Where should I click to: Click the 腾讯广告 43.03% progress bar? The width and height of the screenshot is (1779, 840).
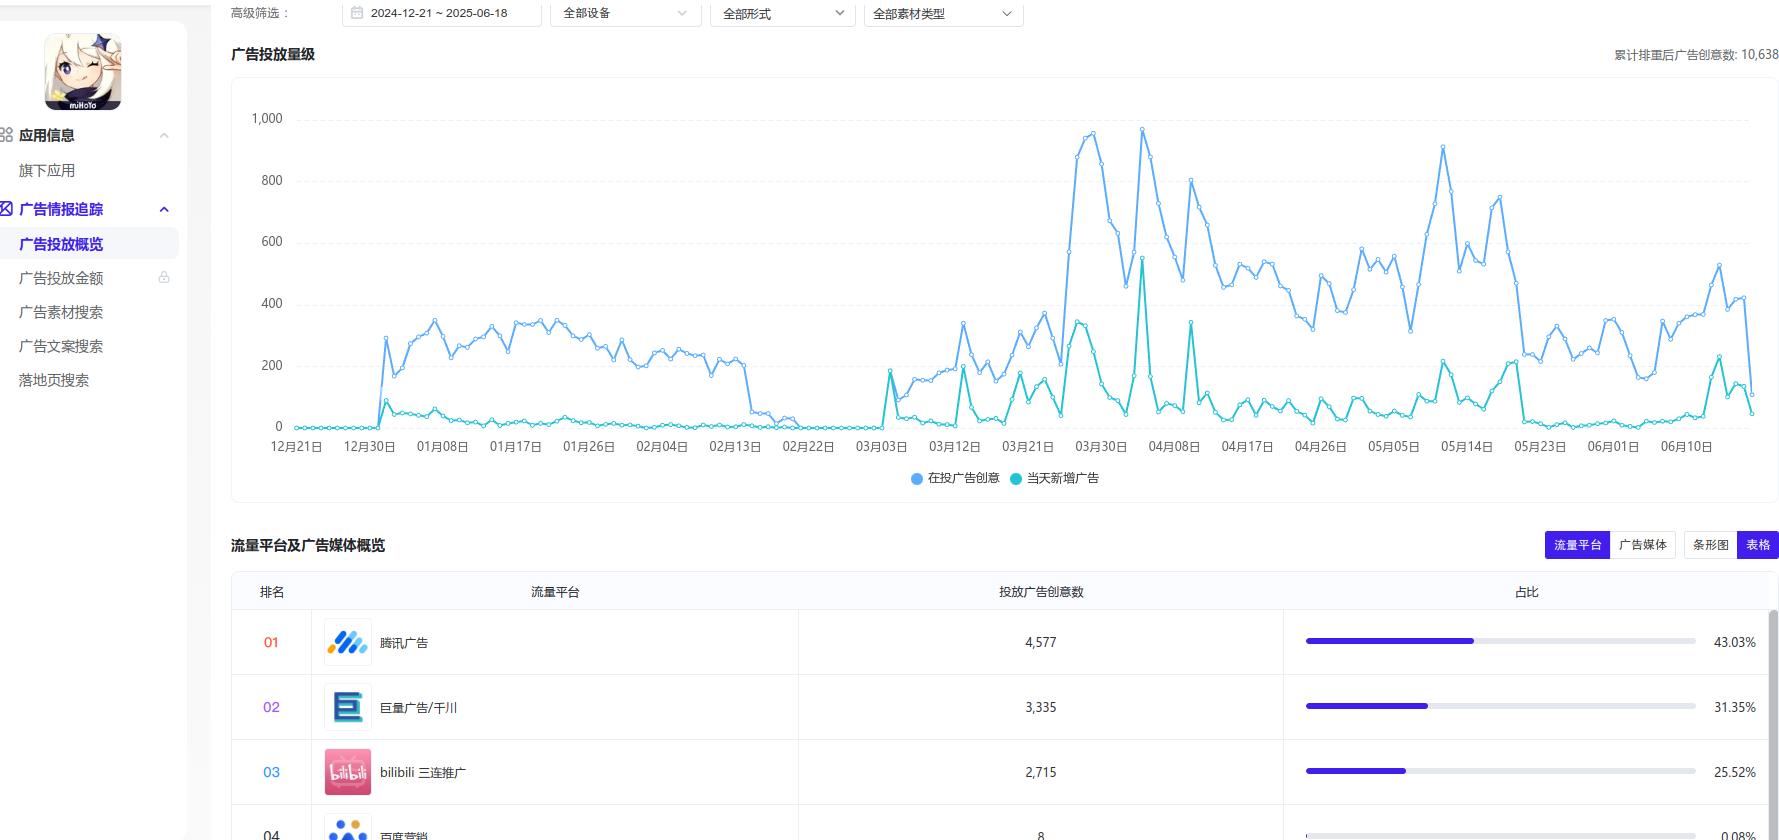[x=1499, y=641]
